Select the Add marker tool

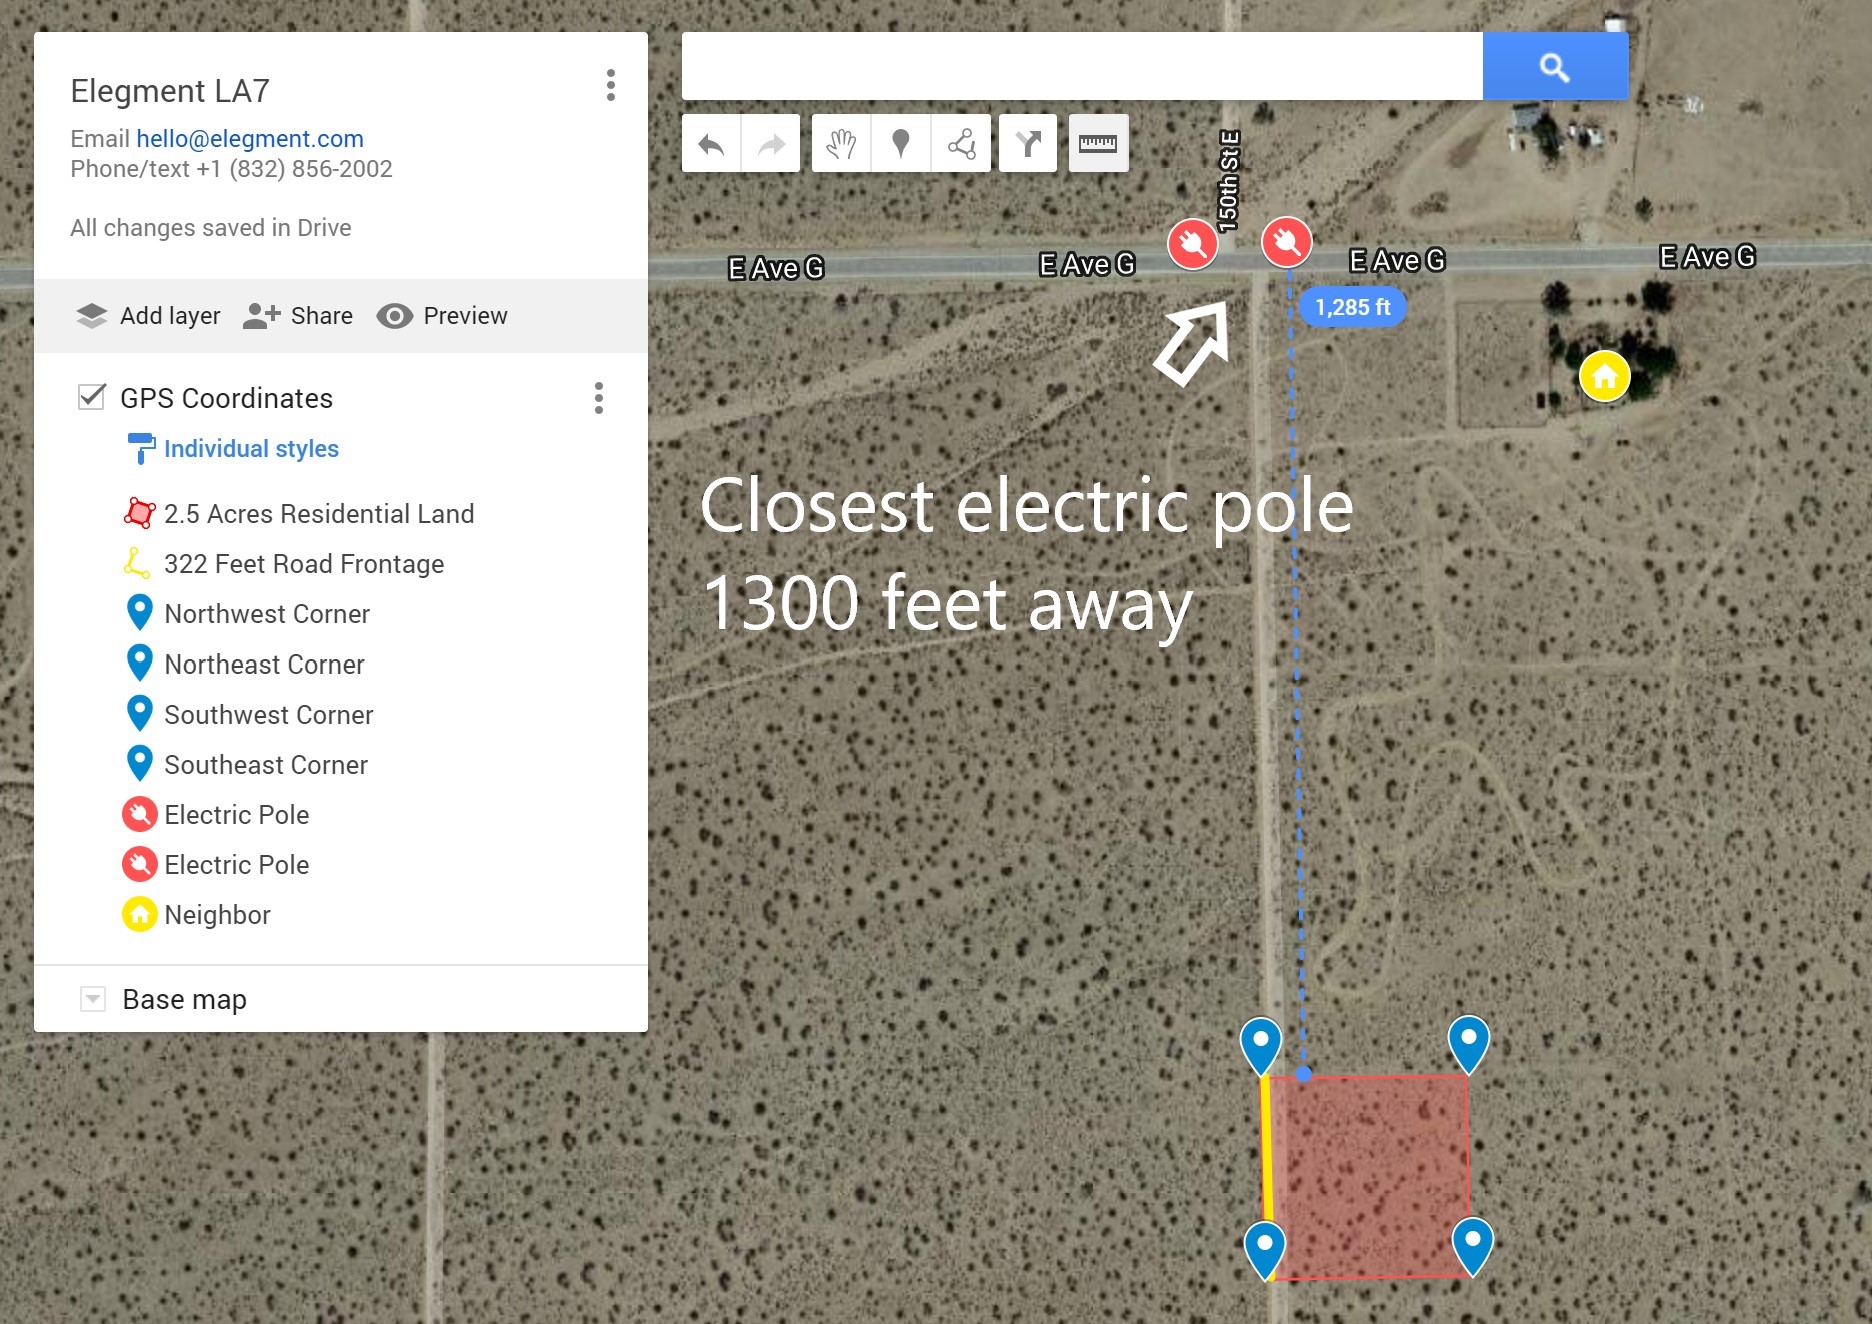click(901, 144)
